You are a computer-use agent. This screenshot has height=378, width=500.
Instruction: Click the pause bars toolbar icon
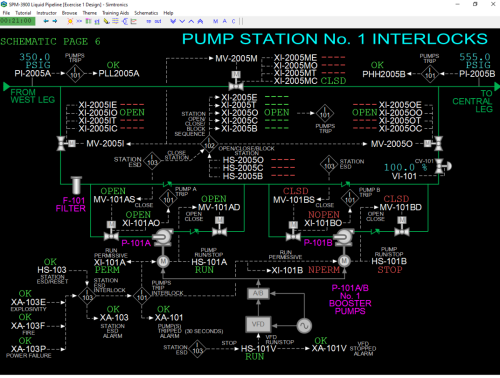point(241,21)
